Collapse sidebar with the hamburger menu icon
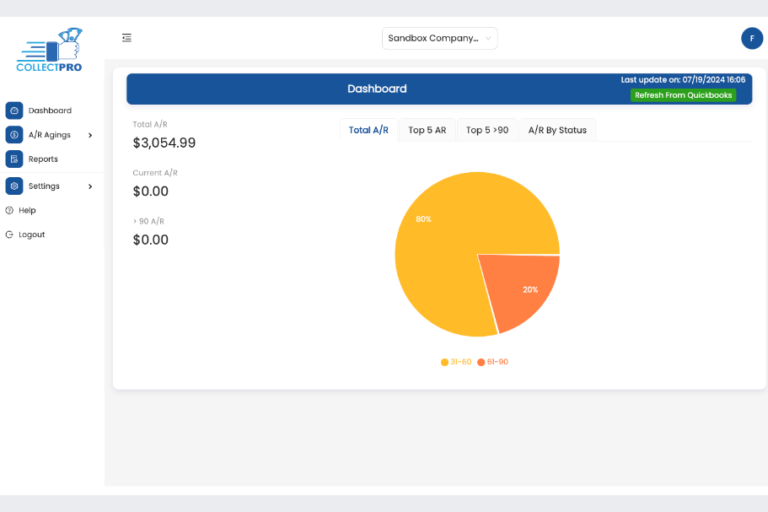The width and height of the screenshot is (768, 512). 127,38
